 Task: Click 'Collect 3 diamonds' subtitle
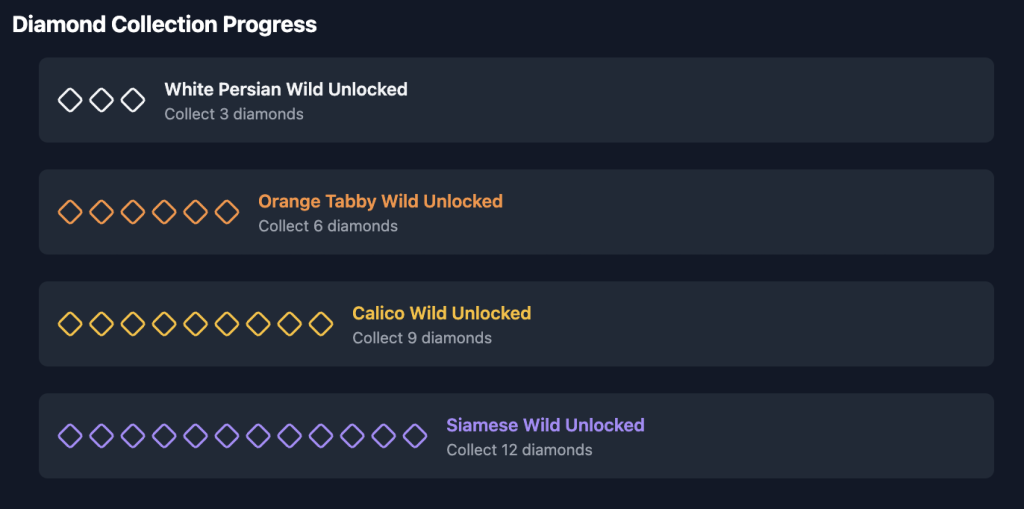click(x=234, y=114)
